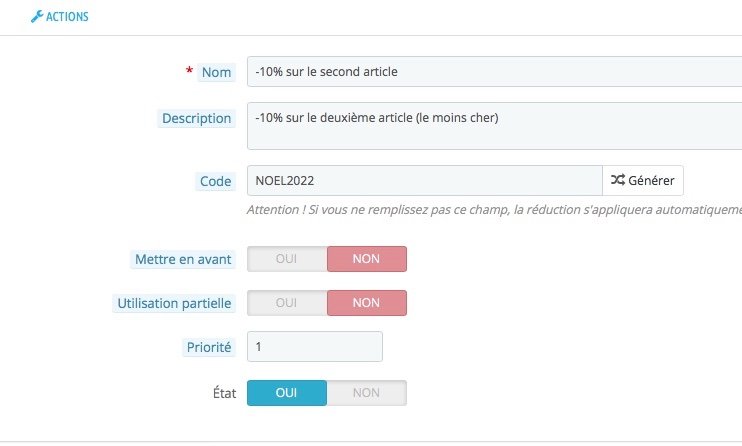Screen dimensions: 742x446
Task: Set Mettre en avant to OUI
Action: point(287,259)
